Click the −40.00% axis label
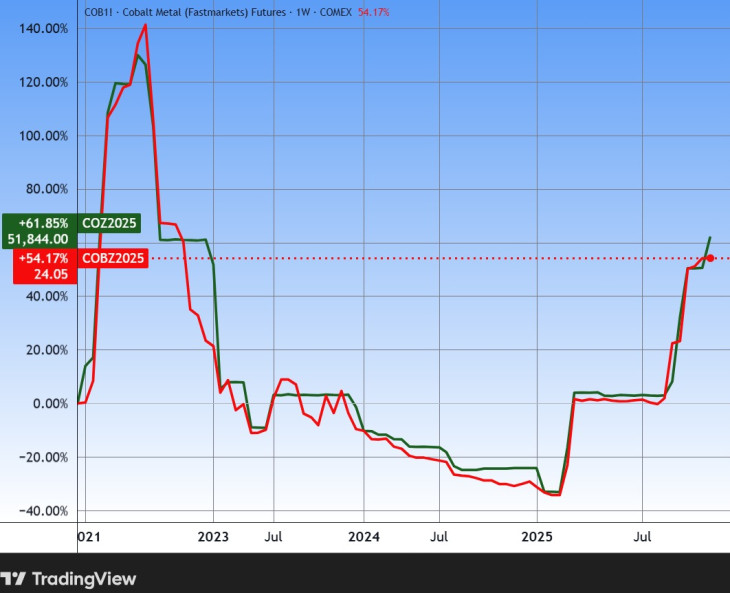Viewport: 730px width, 593px height. pyautogui.click(x=43, y=511)
